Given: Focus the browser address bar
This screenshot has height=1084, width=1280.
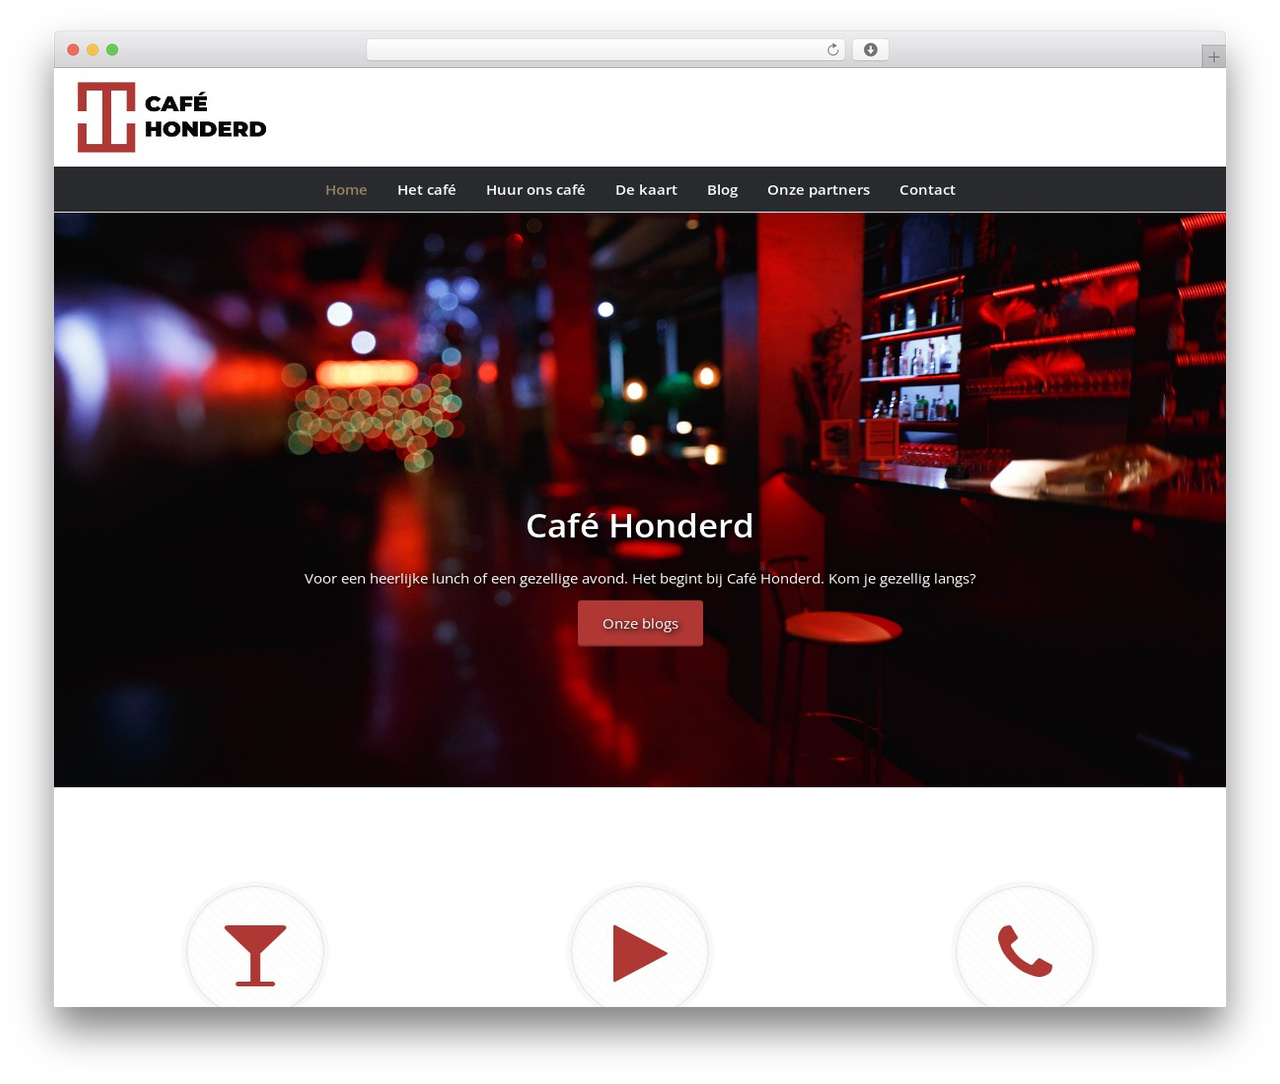Looking at the screenshot, I should [605, 50].
